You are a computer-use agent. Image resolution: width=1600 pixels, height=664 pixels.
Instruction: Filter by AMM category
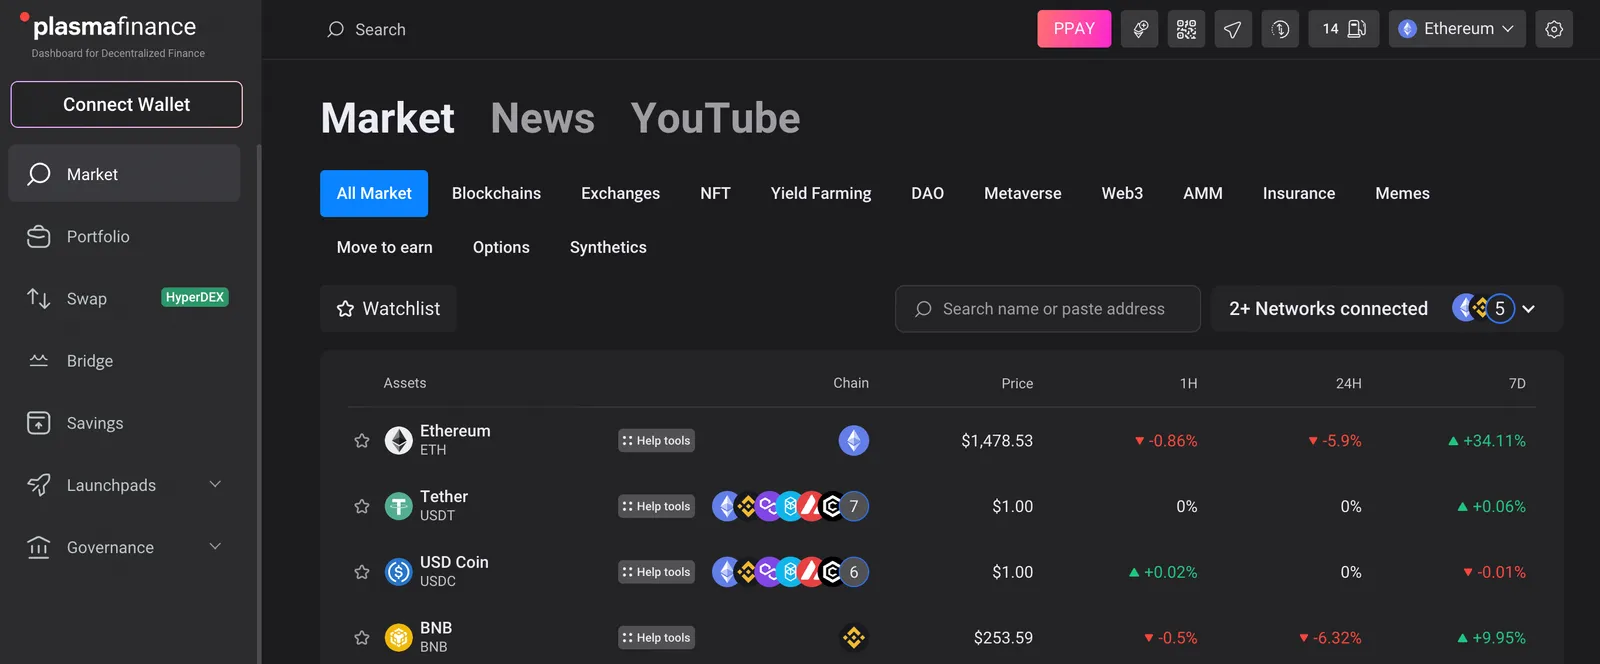(x=1202, y=193)
